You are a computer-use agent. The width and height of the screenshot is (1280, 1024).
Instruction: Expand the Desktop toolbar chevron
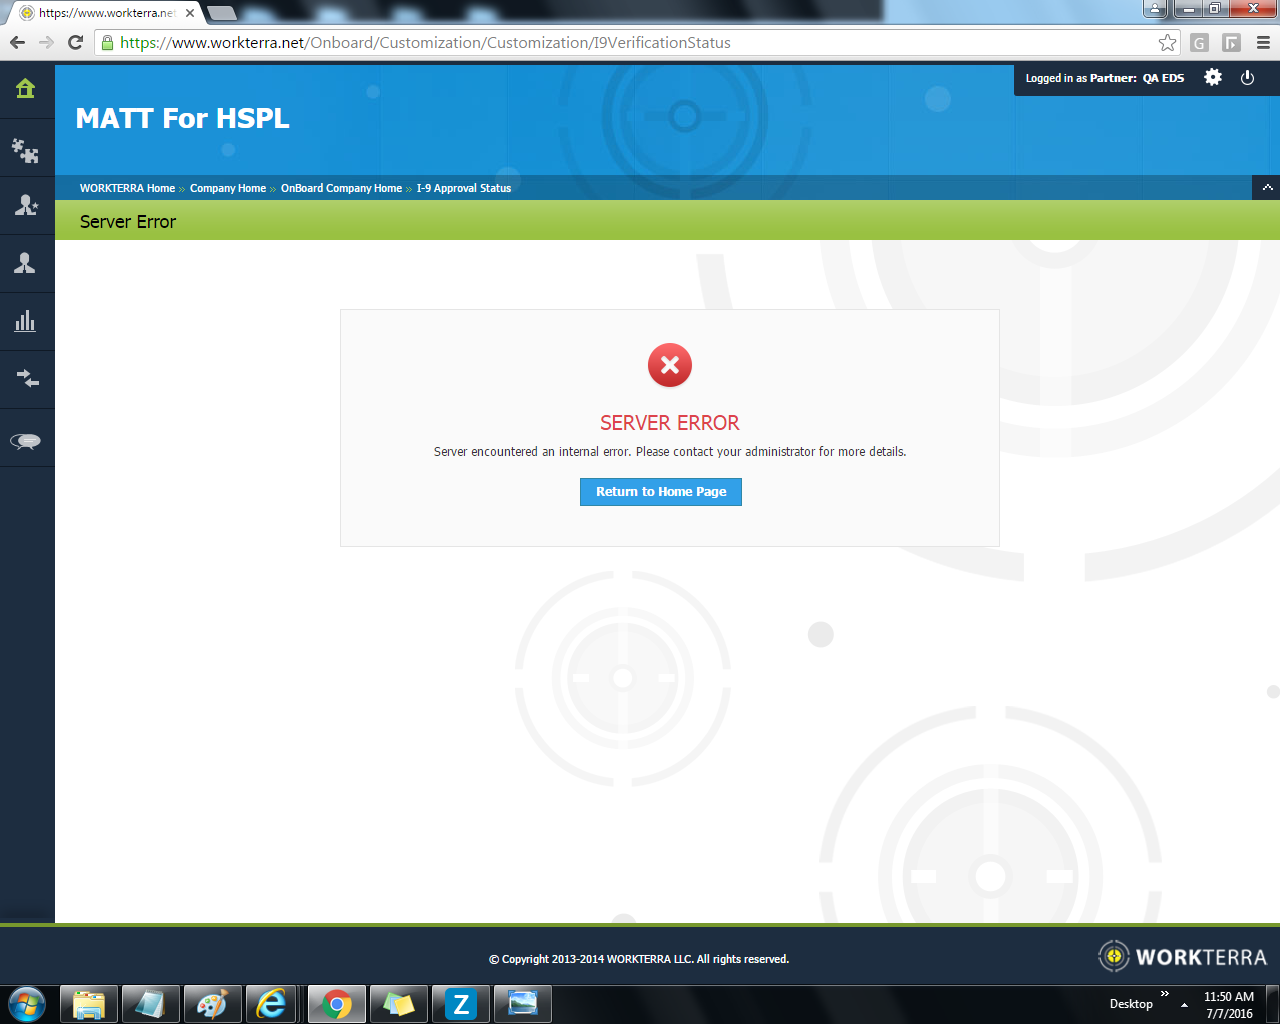pyautogui.click(x=1165, y=994)
